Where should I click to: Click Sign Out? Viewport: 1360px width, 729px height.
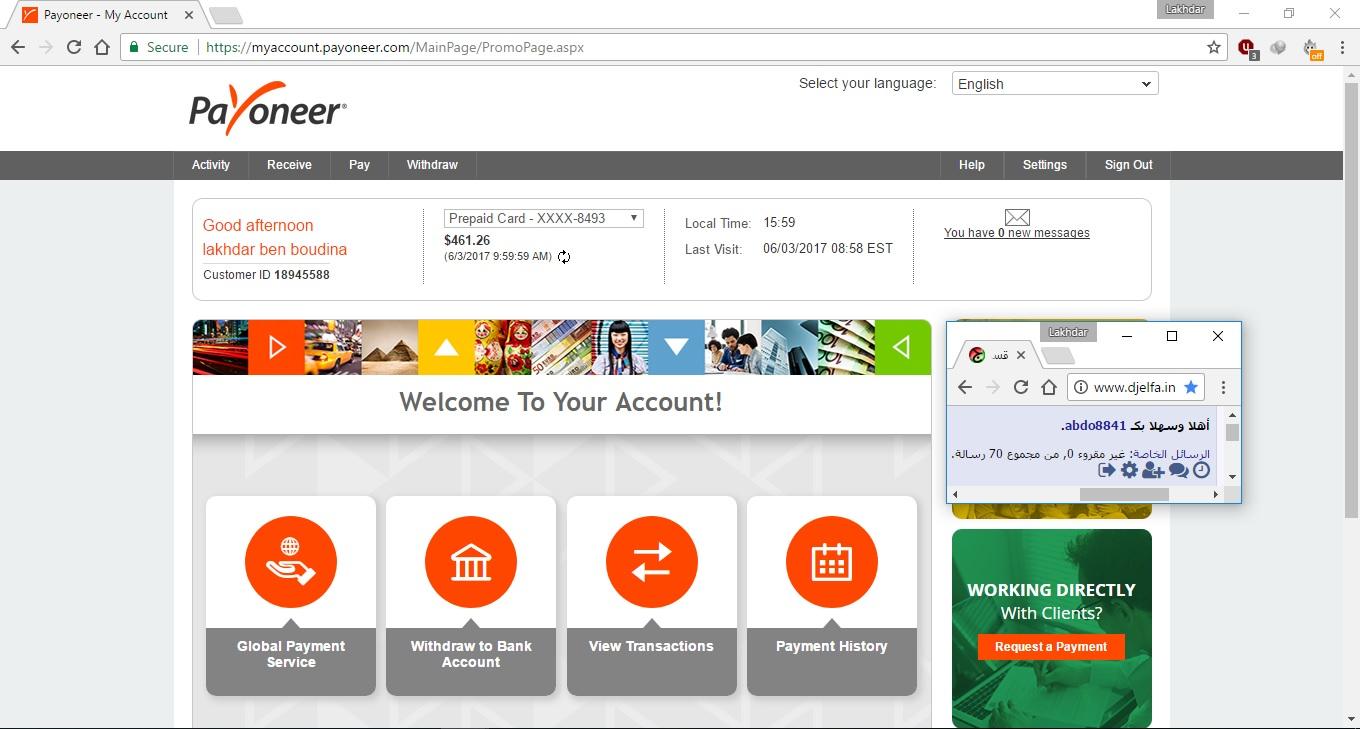(1129, 165)
